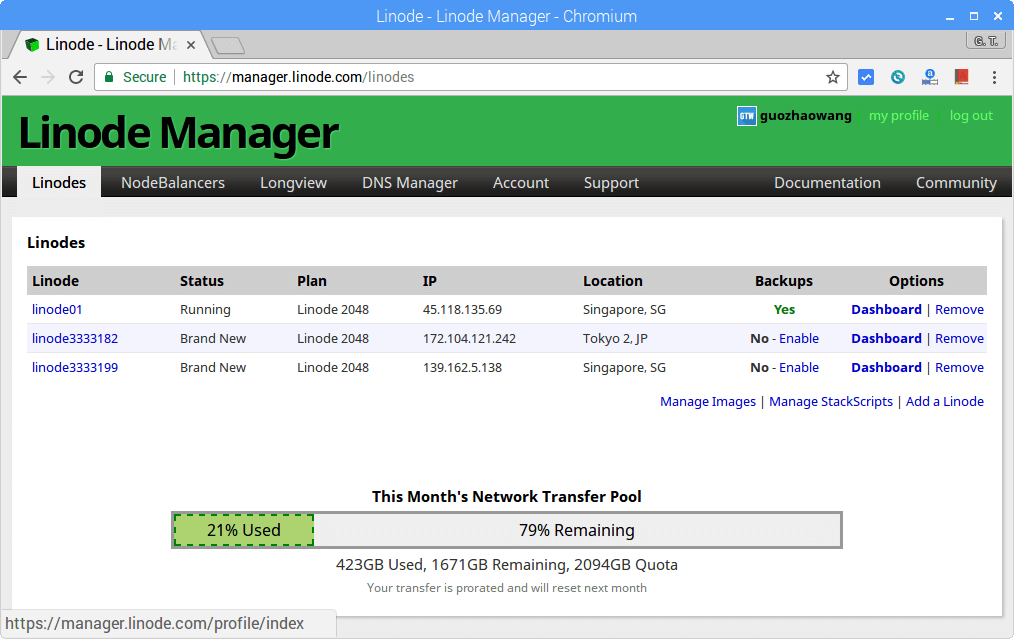Click the Add a Linode link

(944, 401)
